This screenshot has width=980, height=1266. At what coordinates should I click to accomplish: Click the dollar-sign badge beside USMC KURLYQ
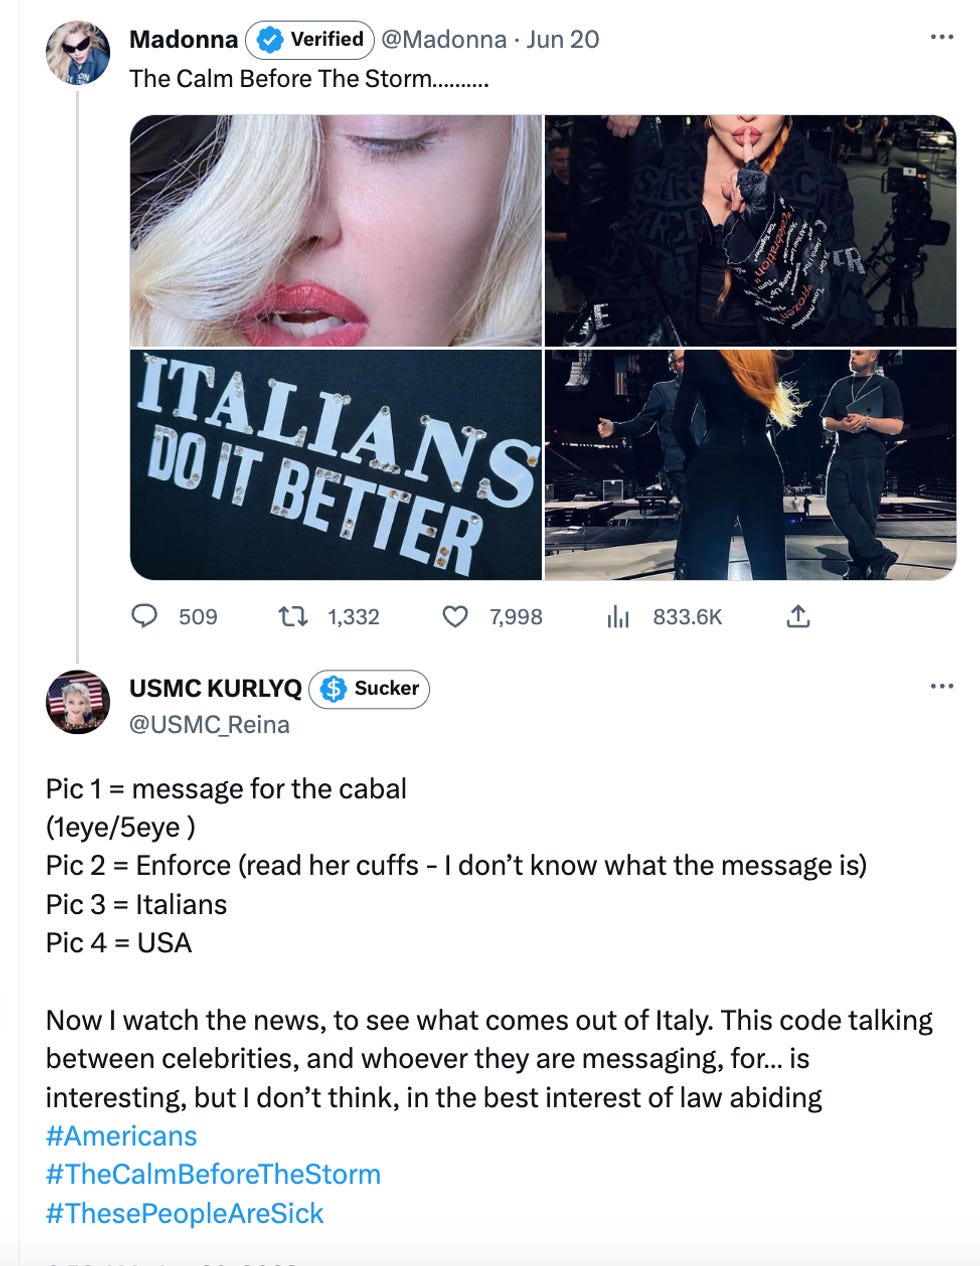click(x=331, y=688)
